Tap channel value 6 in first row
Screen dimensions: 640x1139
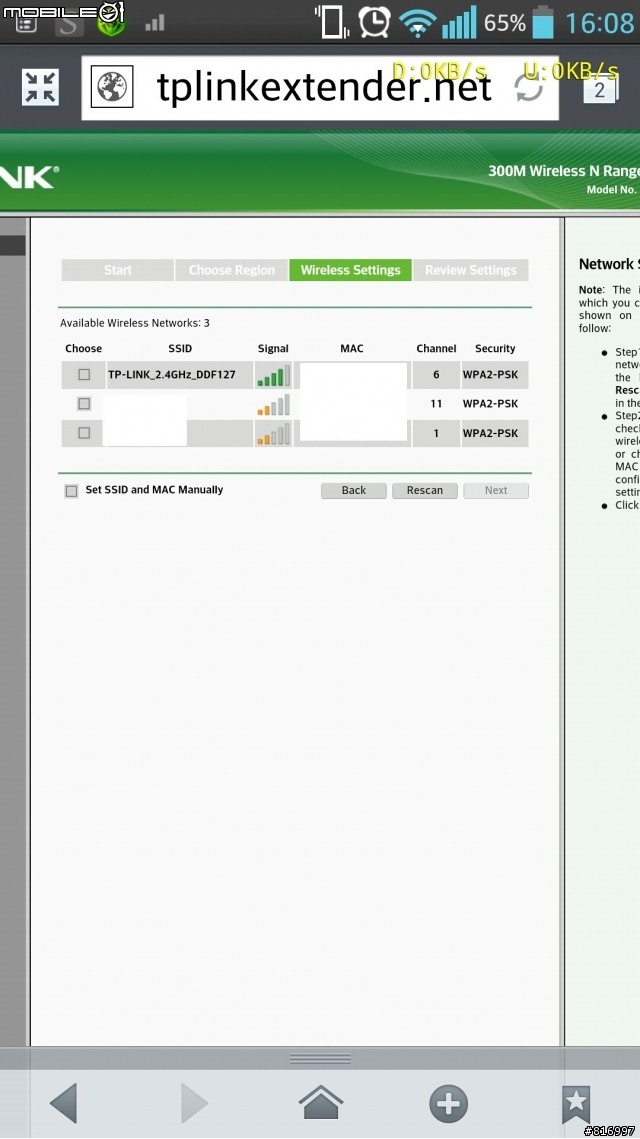436,375
